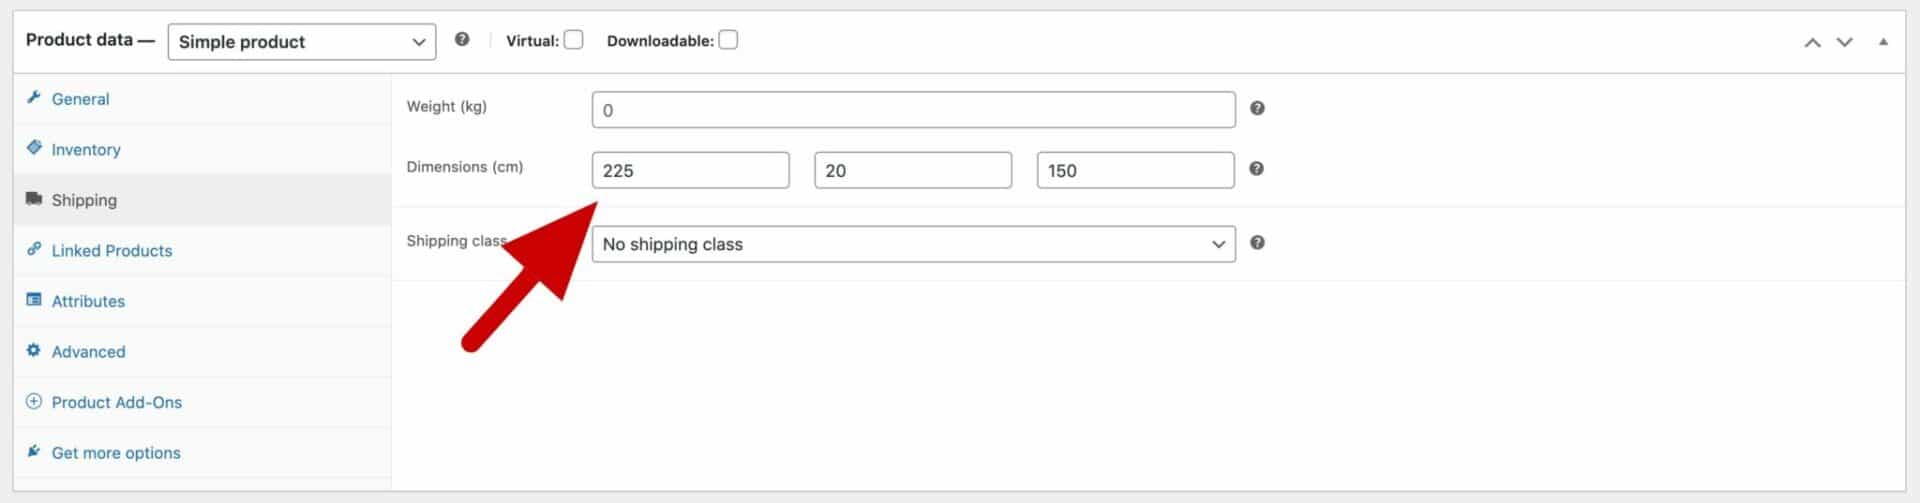Click the wrench icon for General
The height and width of the screenshot is (503, 1920).
pos(34,98)
